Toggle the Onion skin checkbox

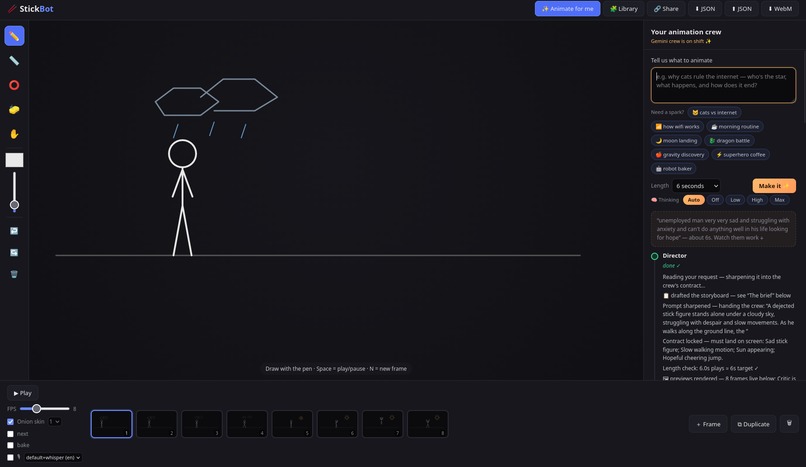click(x=10, y=422)
